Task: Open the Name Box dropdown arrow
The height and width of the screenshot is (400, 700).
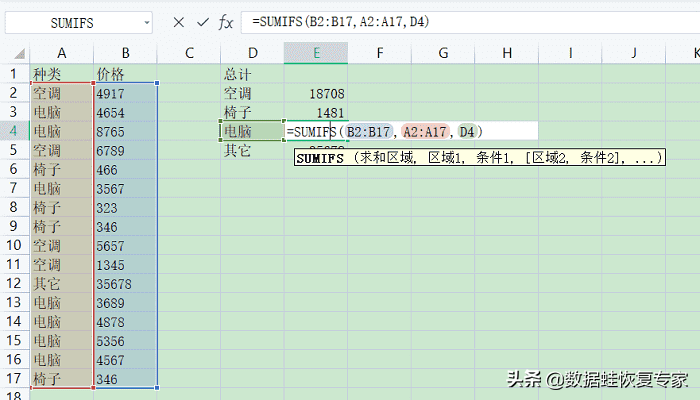Action: [x=146, y=22]
